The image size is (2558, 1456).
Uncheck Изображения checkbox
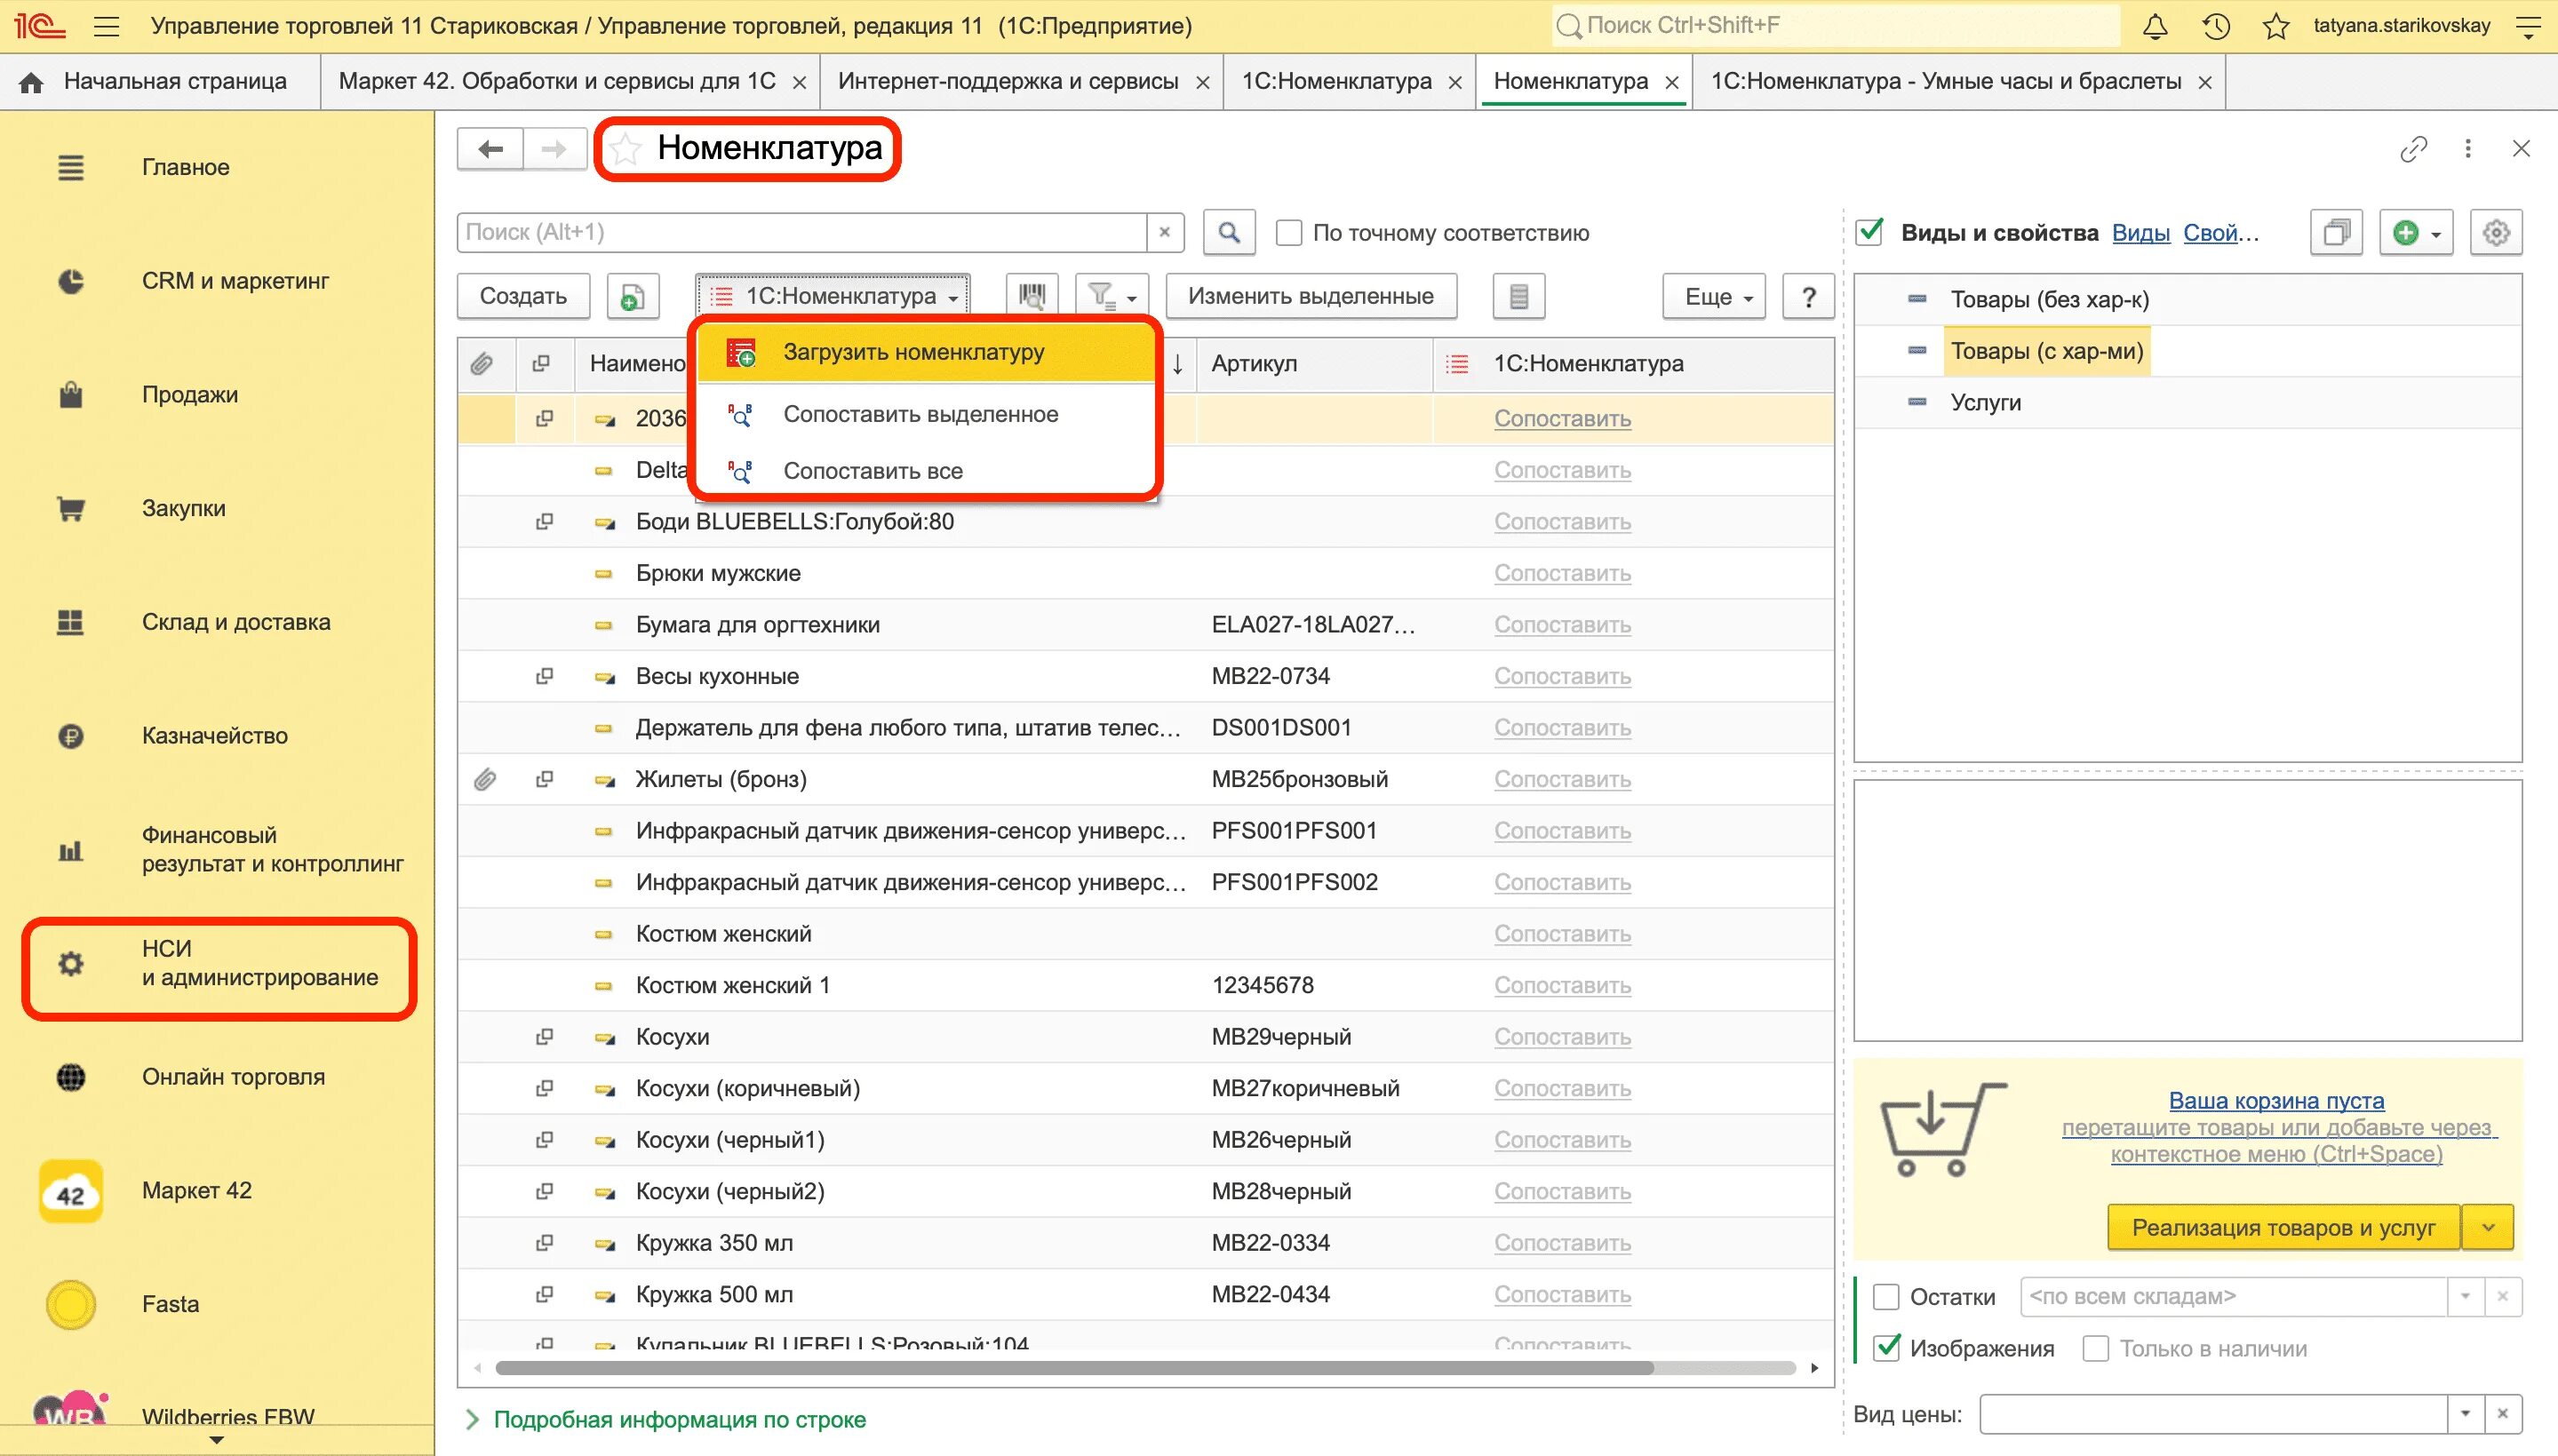[1885, 1348]
